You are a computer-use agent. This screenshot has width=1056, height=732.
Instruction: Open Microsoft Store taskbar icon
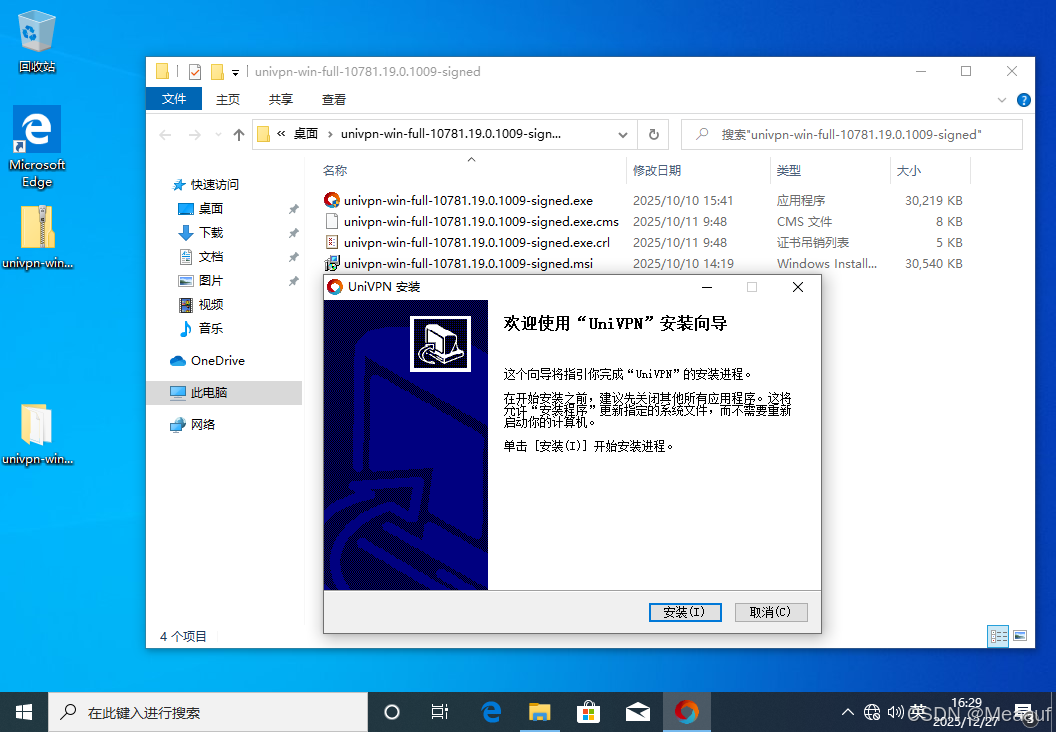(588, 712)
